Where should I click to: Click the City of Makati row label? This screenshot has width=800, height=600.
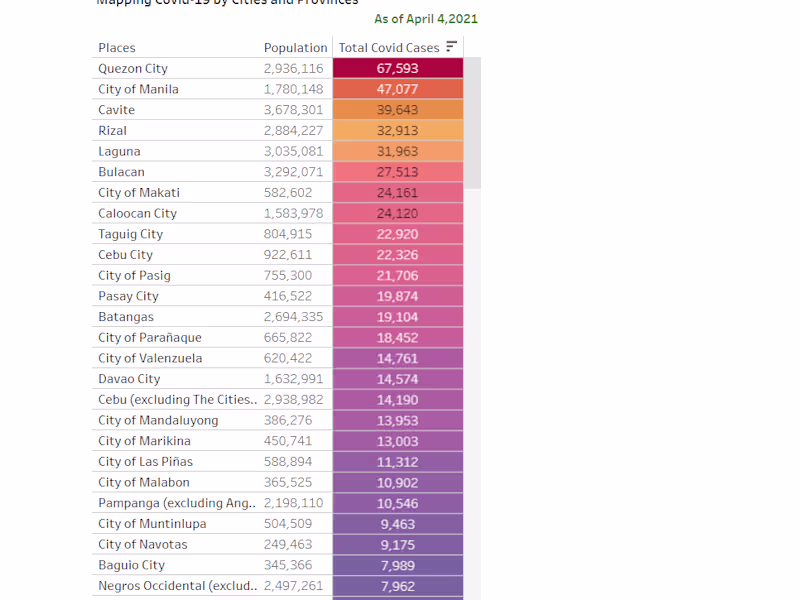tap(139, 193)
